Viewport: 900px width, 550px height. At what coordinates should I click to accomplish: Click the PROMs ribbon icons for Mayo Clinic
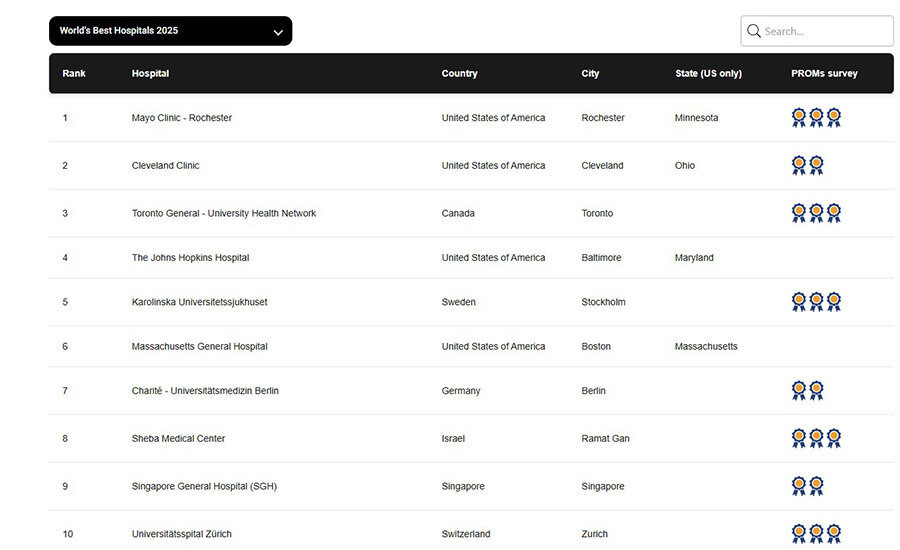816,118
